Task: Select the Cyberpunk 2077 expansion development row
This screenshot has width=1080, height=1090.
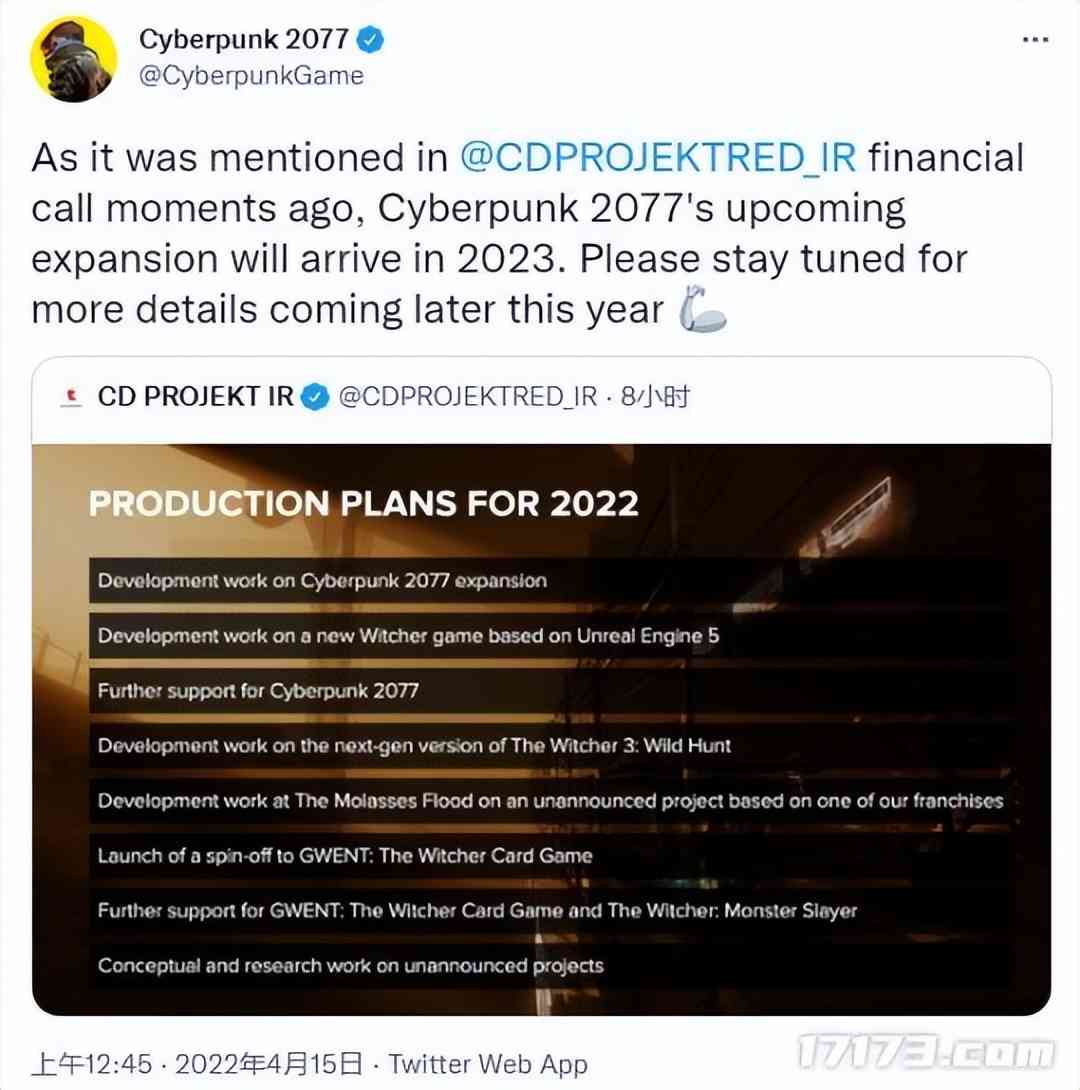Action: (323, 580)
